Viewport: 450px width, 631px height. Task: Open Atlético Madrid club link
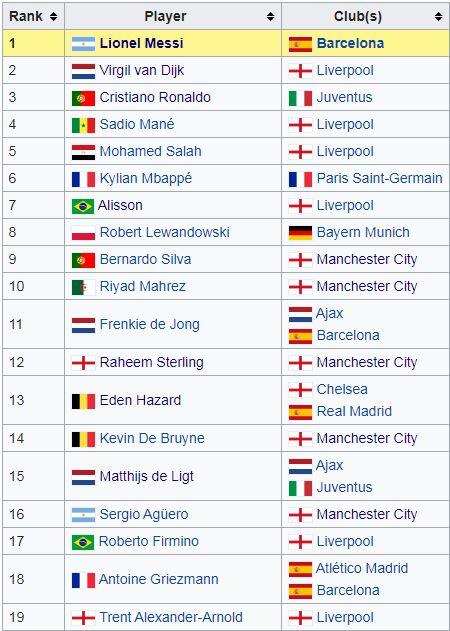(362, 568)
